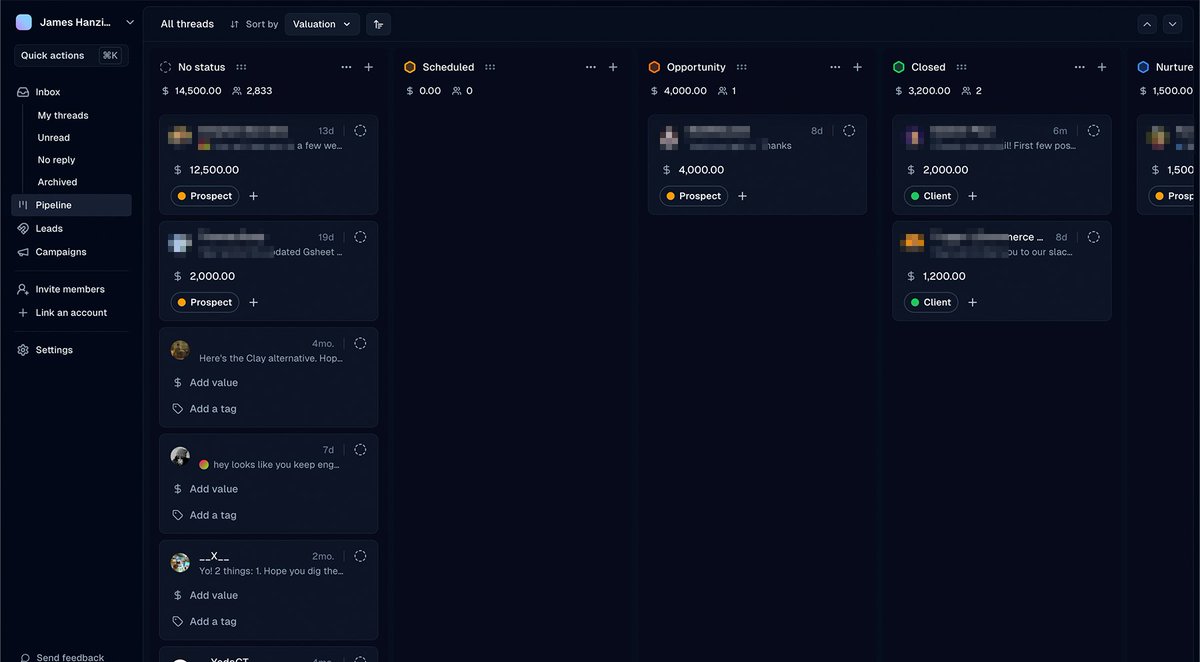Click the All threads view label
Image resolution: width=1200 pixels, height=662 pixels.
tap(186, 23)
